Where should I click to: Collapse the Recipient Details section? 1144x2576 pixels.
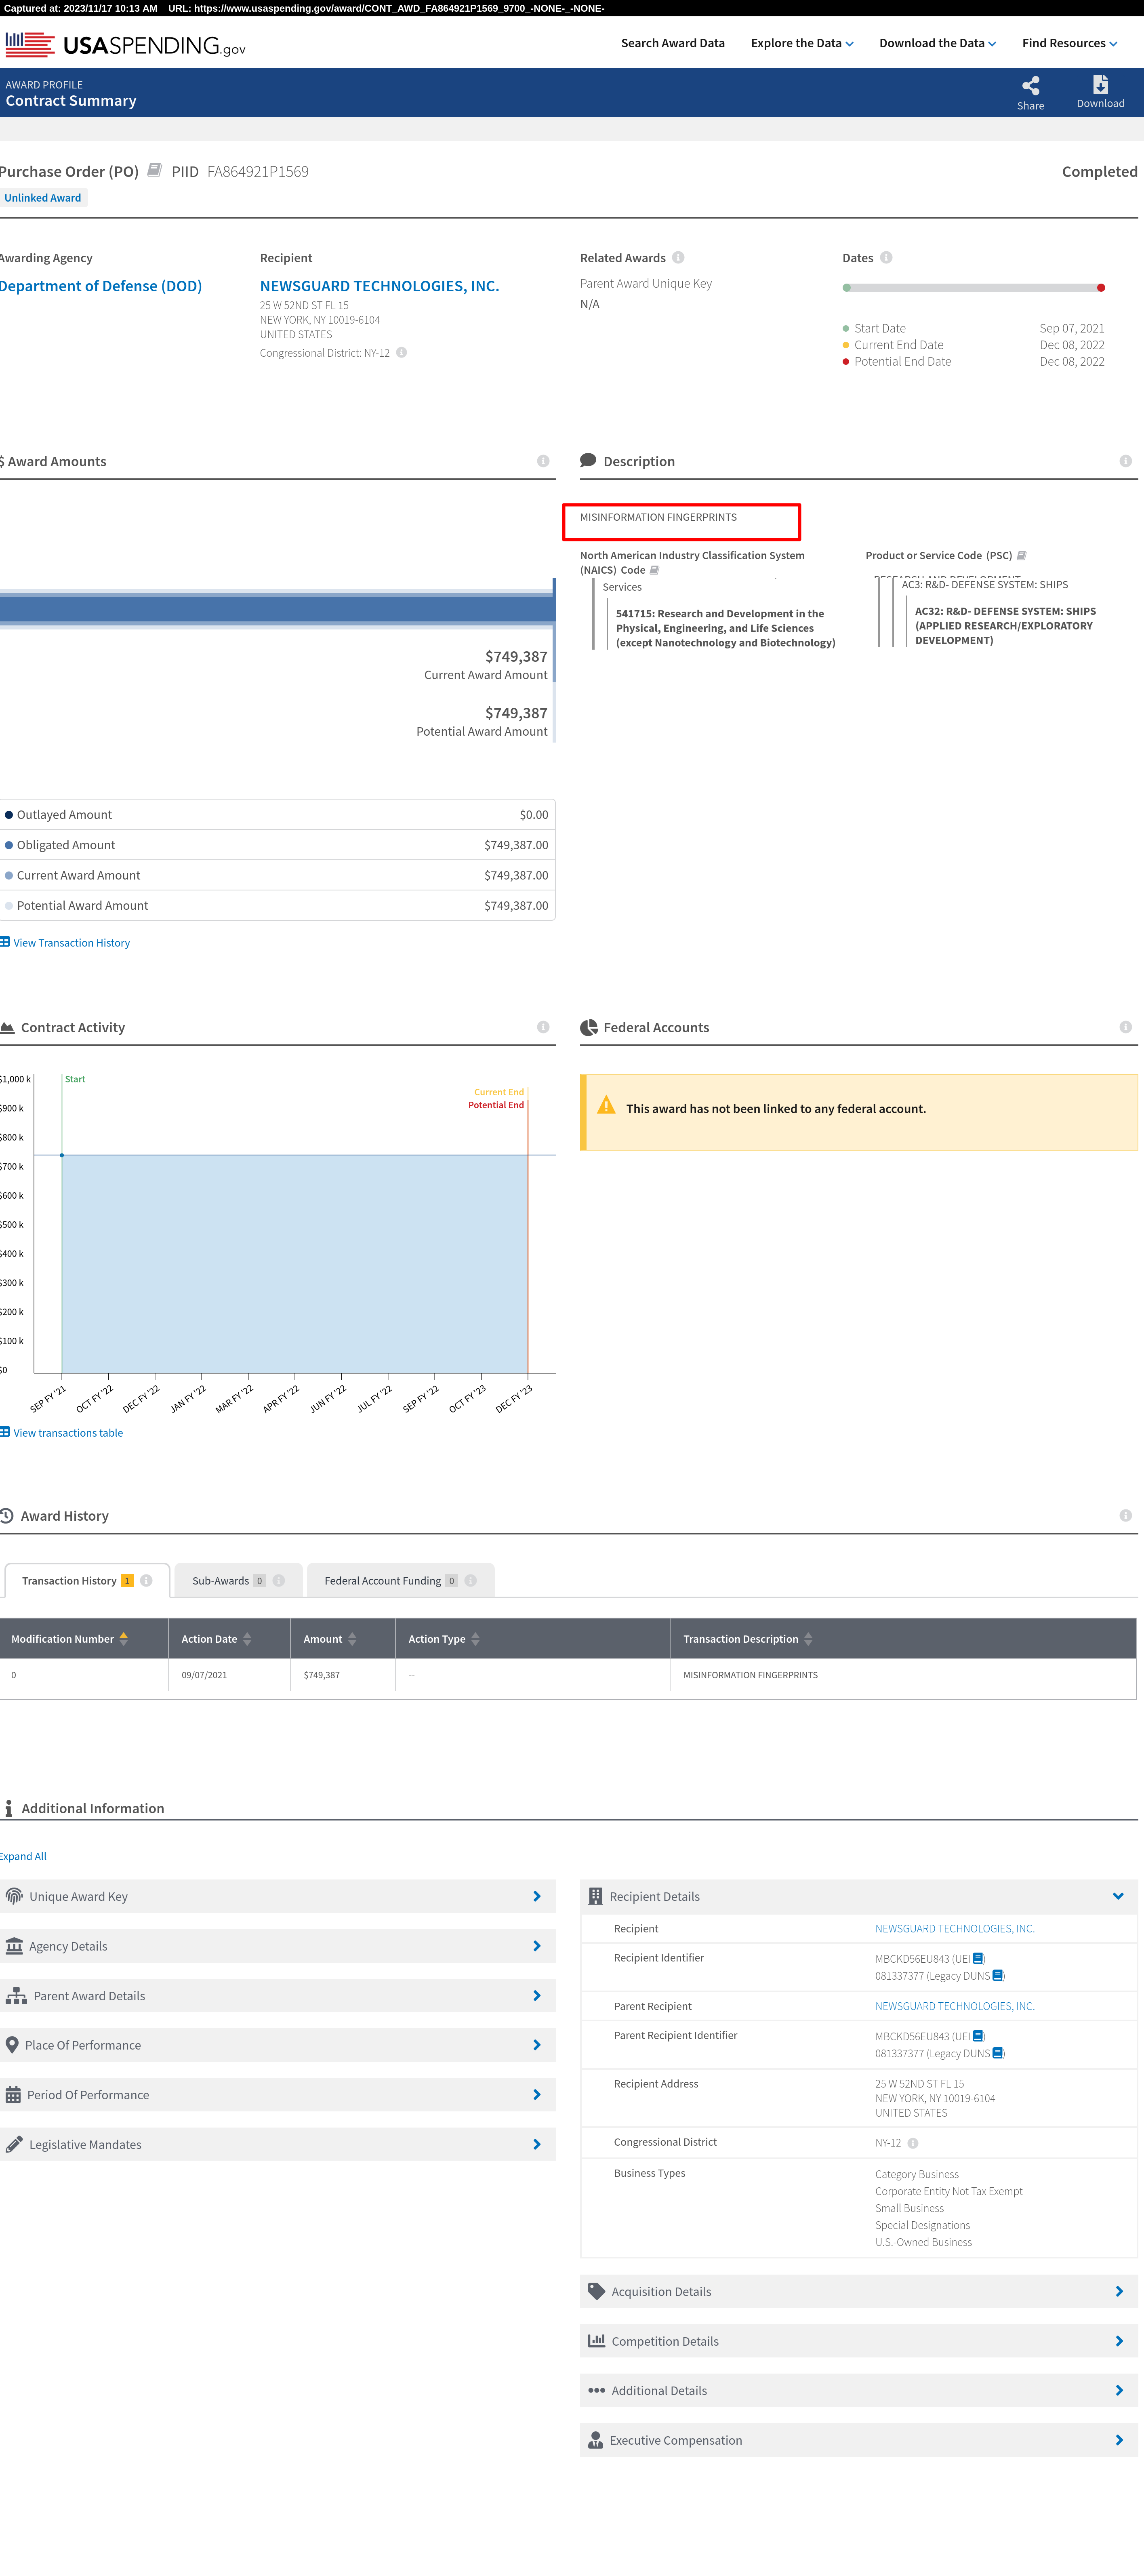[858, 1896]
